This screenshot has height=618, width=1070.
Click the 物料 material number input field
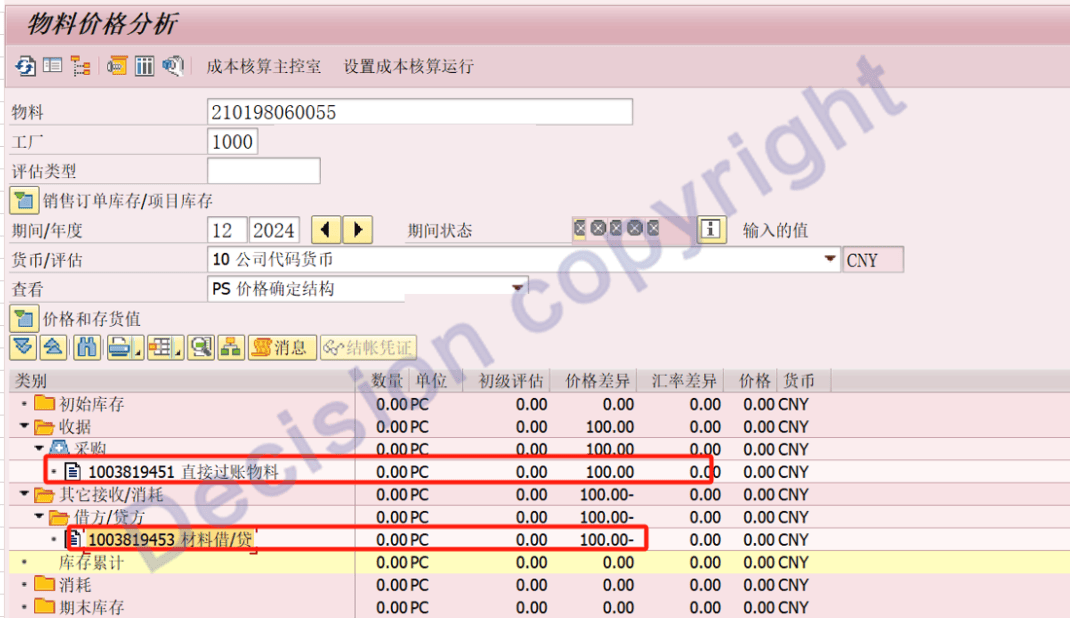tap(420, 112)
